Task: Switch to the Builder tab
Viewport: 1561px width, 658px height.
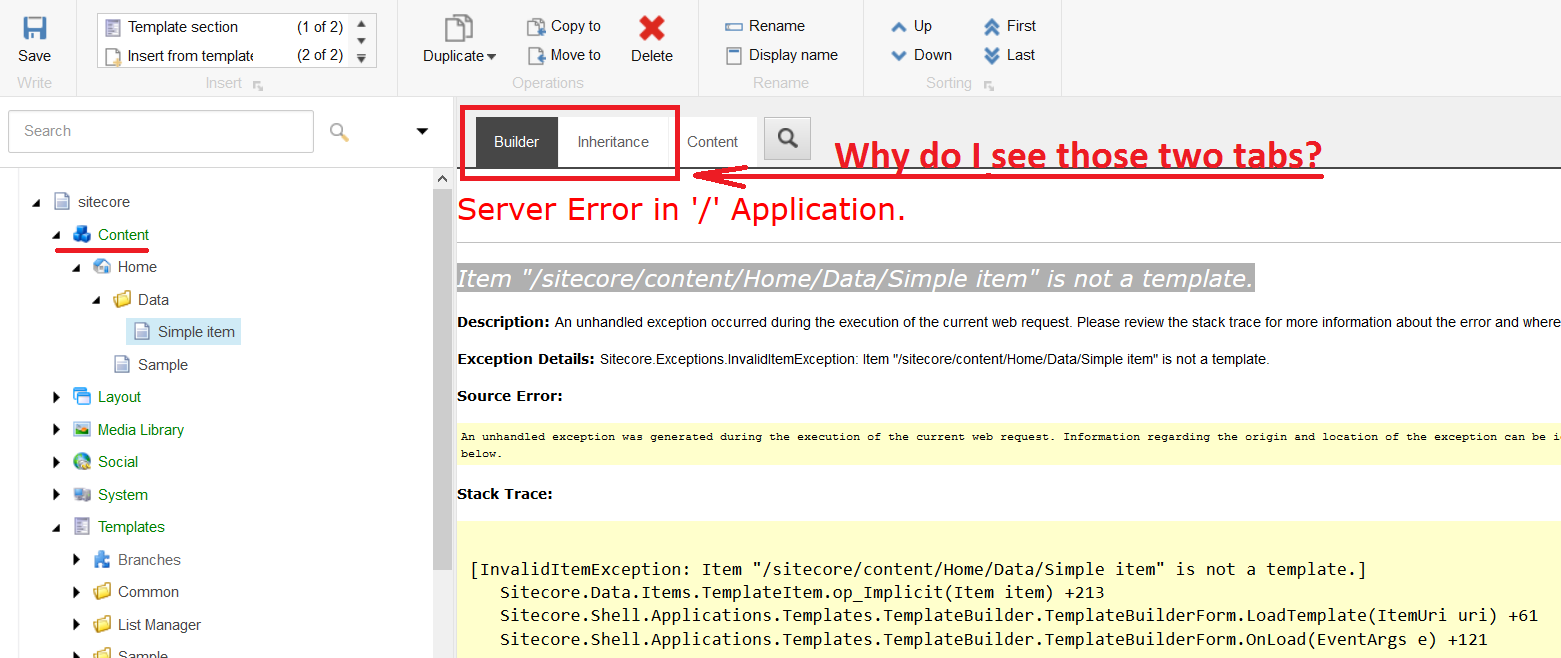Action: [x=516, y=142]
